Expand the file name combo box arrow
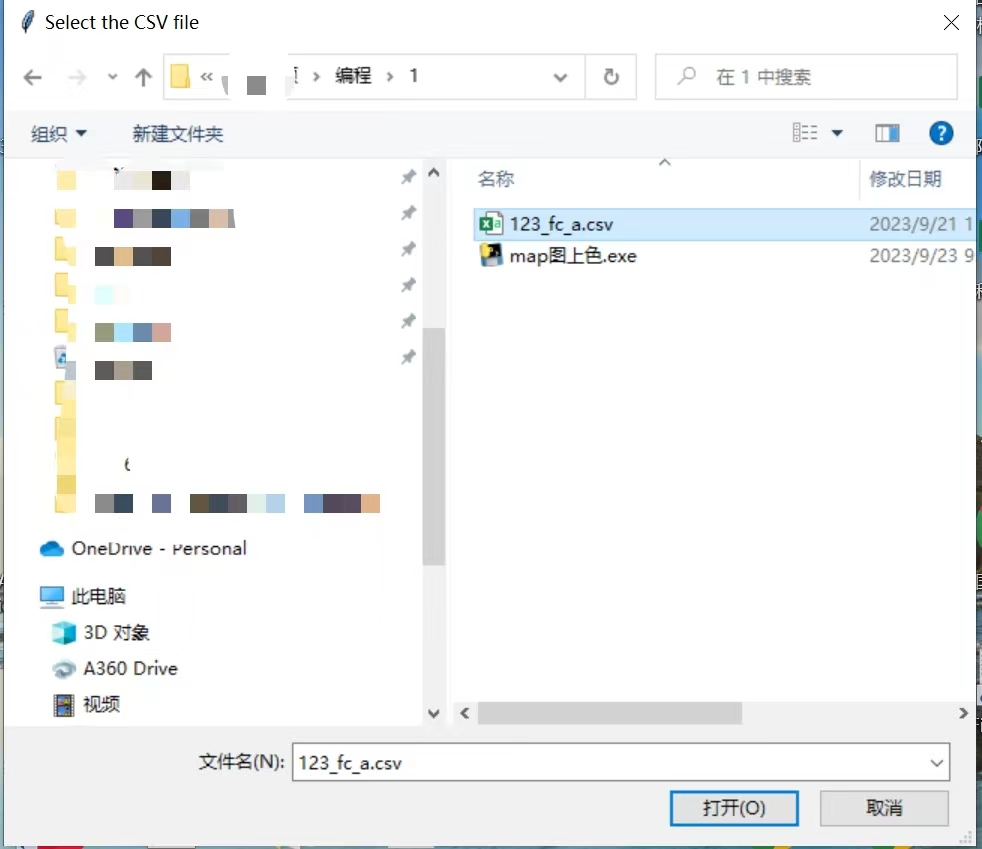Viewport: 982px width, 849px height. [x=938, y=762]
